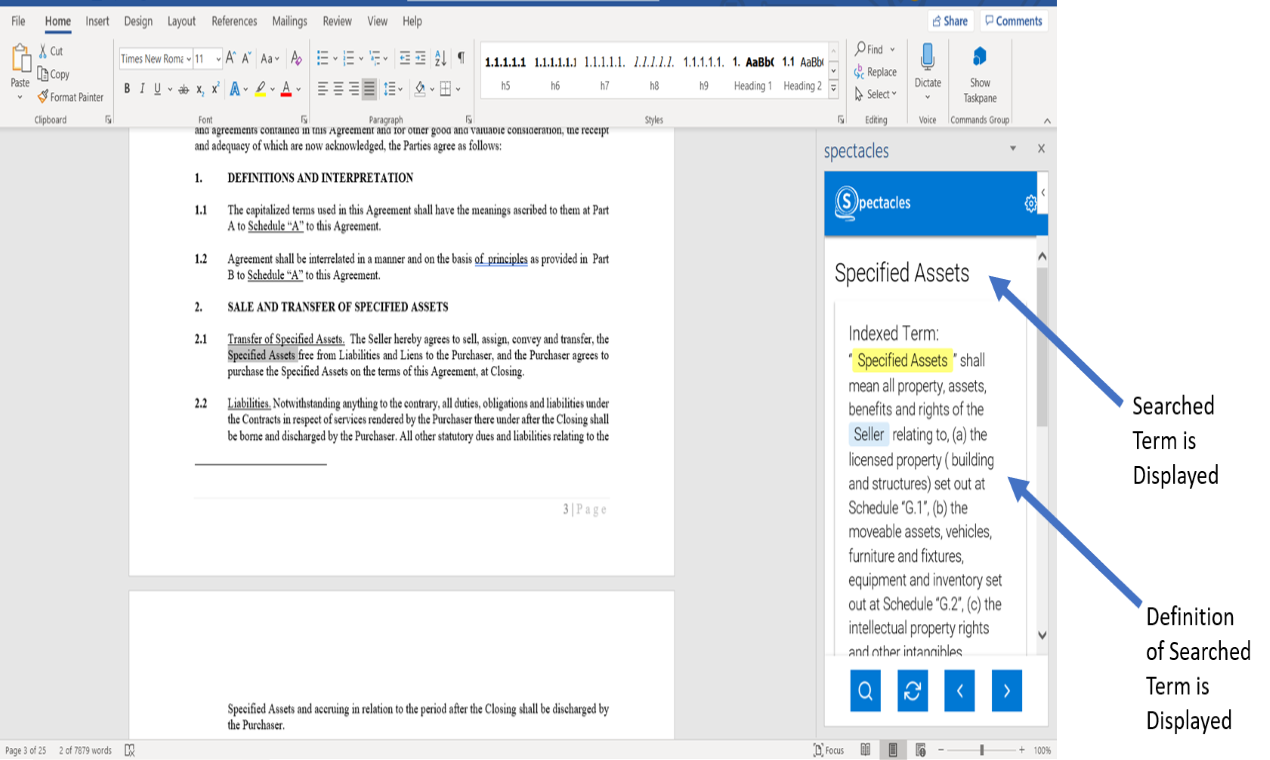The height and width of the screenshot is (760, 1270).
Task: Expand bullet list options
Action: click(x=336, y=58)
